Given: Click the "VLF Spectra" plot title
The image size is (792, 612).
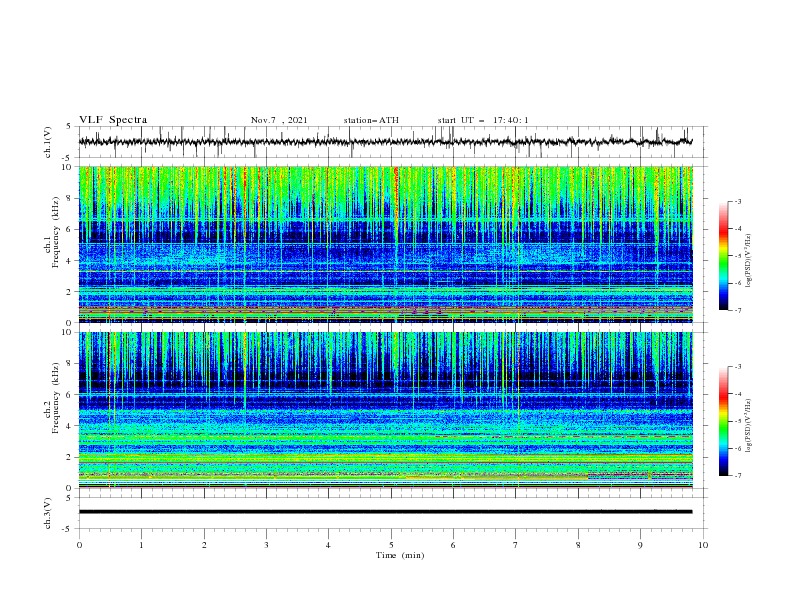Looking at the screenshot, I should pos(113,120).
